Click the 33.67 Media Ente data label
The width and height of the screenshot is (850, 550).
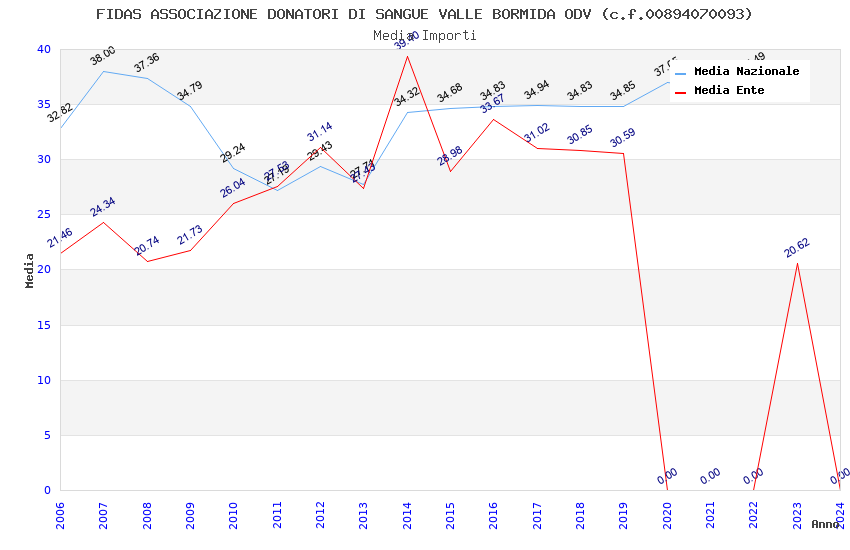pos(492,103)
